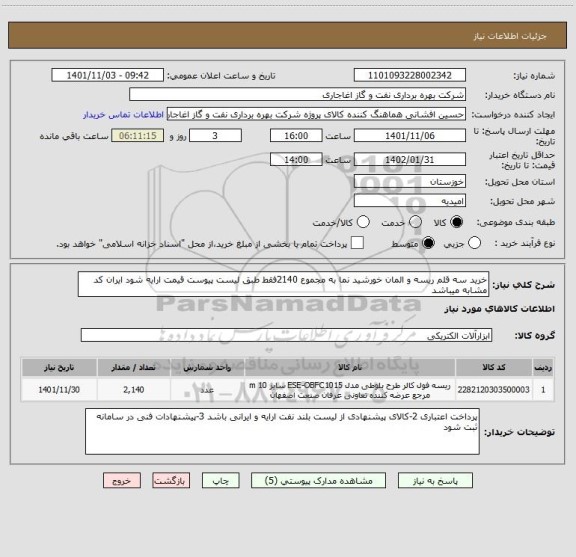Click the response deadline date 1401/11/06

coord(410,136)
